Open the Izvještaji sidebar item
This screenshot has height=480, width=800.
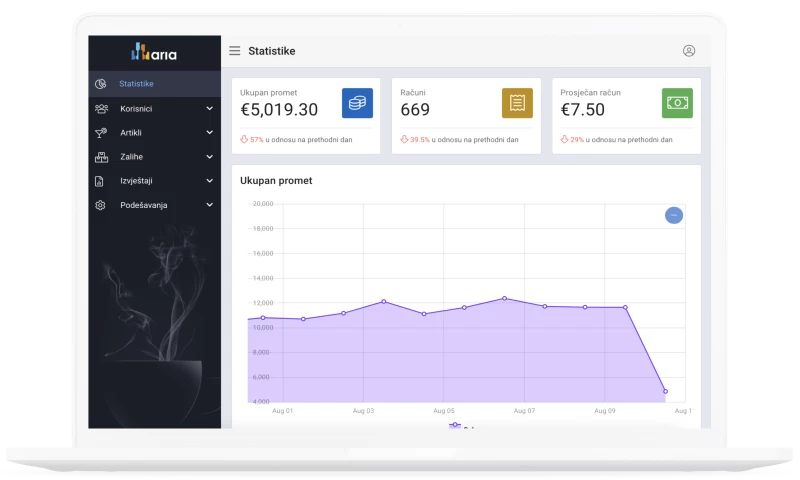click(x=155, y=181)
